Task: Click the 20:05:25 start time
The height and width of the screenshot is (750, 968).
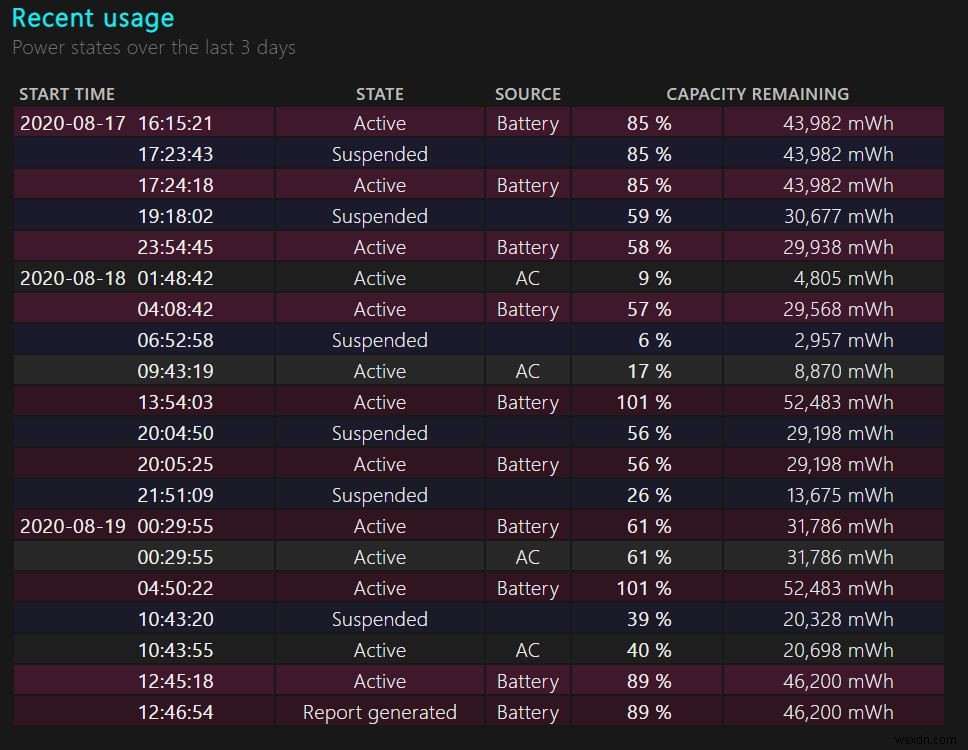Action: click(x=175, y=464)
